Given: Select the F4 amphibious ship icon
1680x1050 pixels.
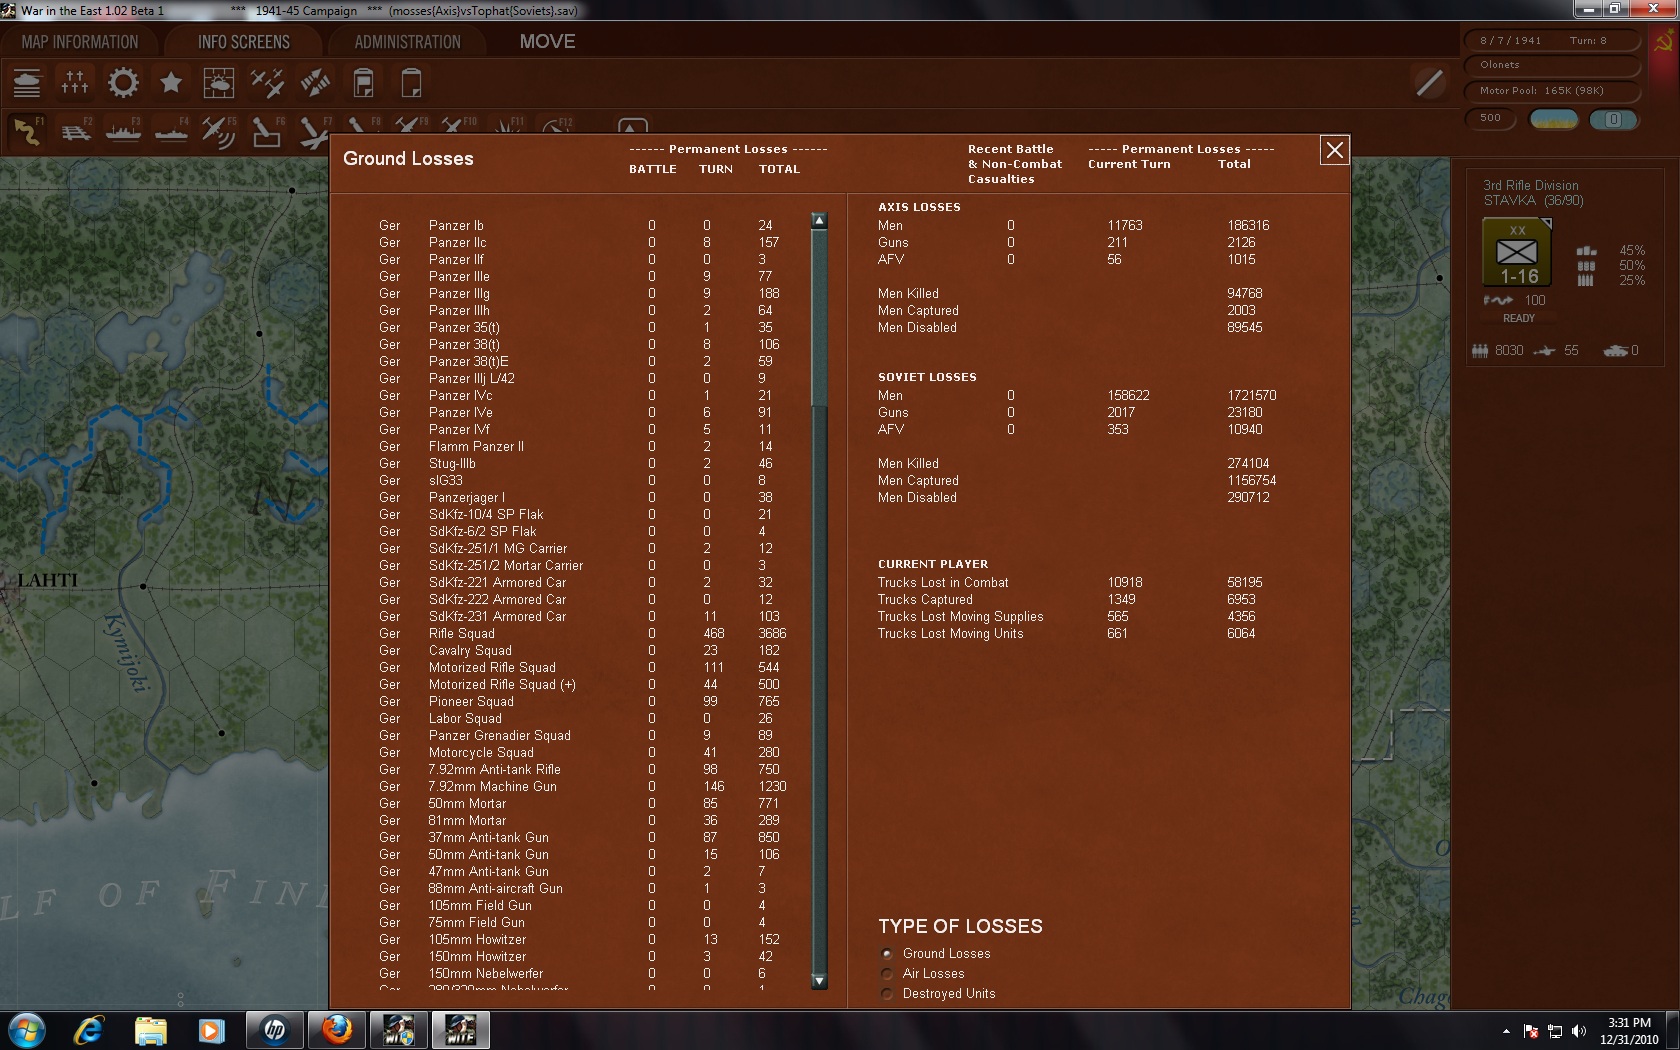Looking at the screenshot, I should 171,131.
